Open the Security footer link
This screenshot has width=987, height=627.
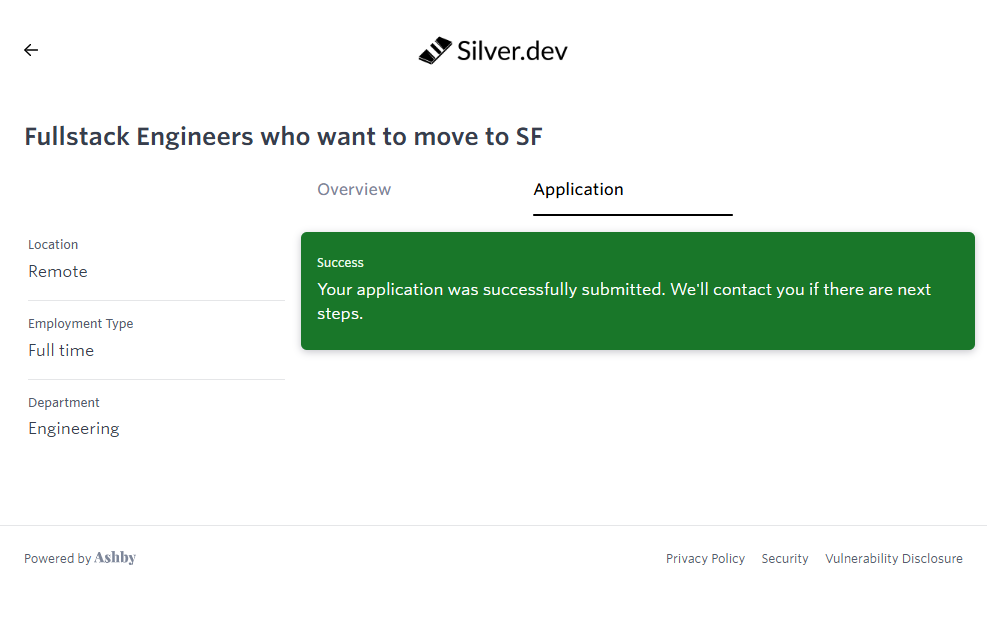coord(785,559)
